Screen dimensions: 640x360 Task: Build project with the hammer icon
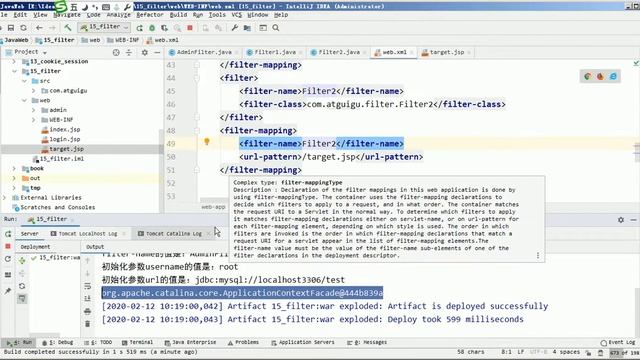(x=68, y=28)
